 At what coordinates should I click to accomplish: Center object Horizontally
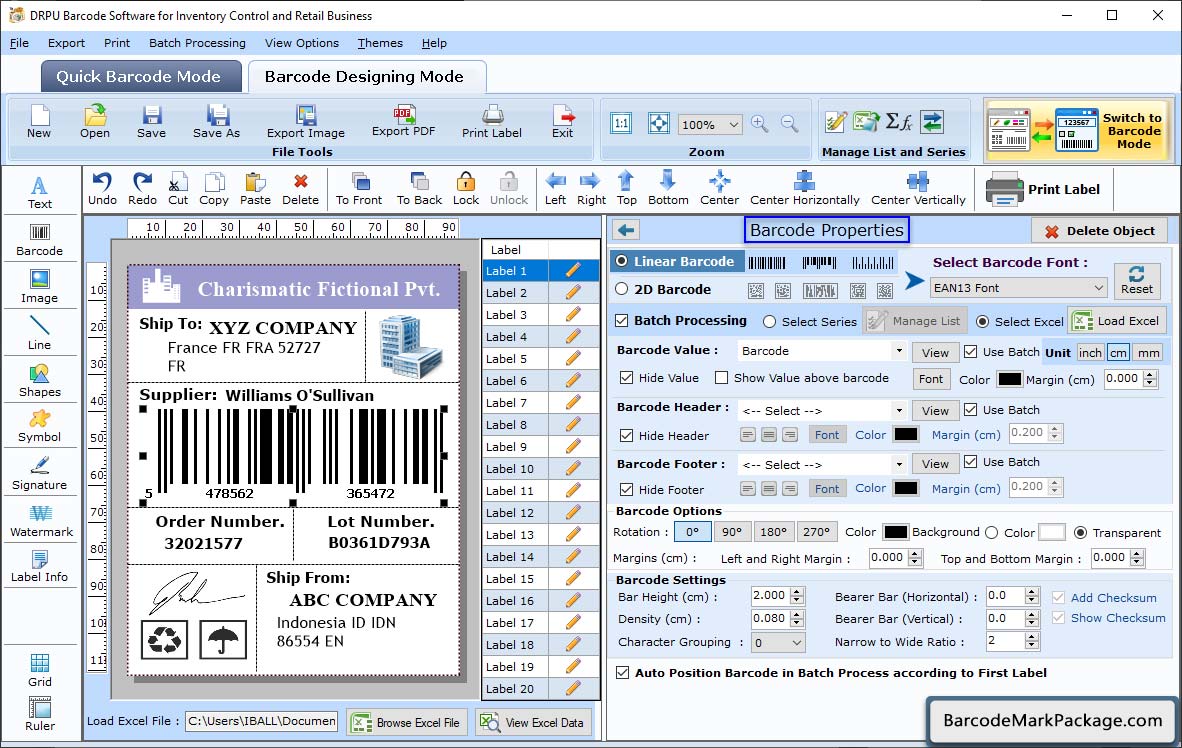[804, 189]
